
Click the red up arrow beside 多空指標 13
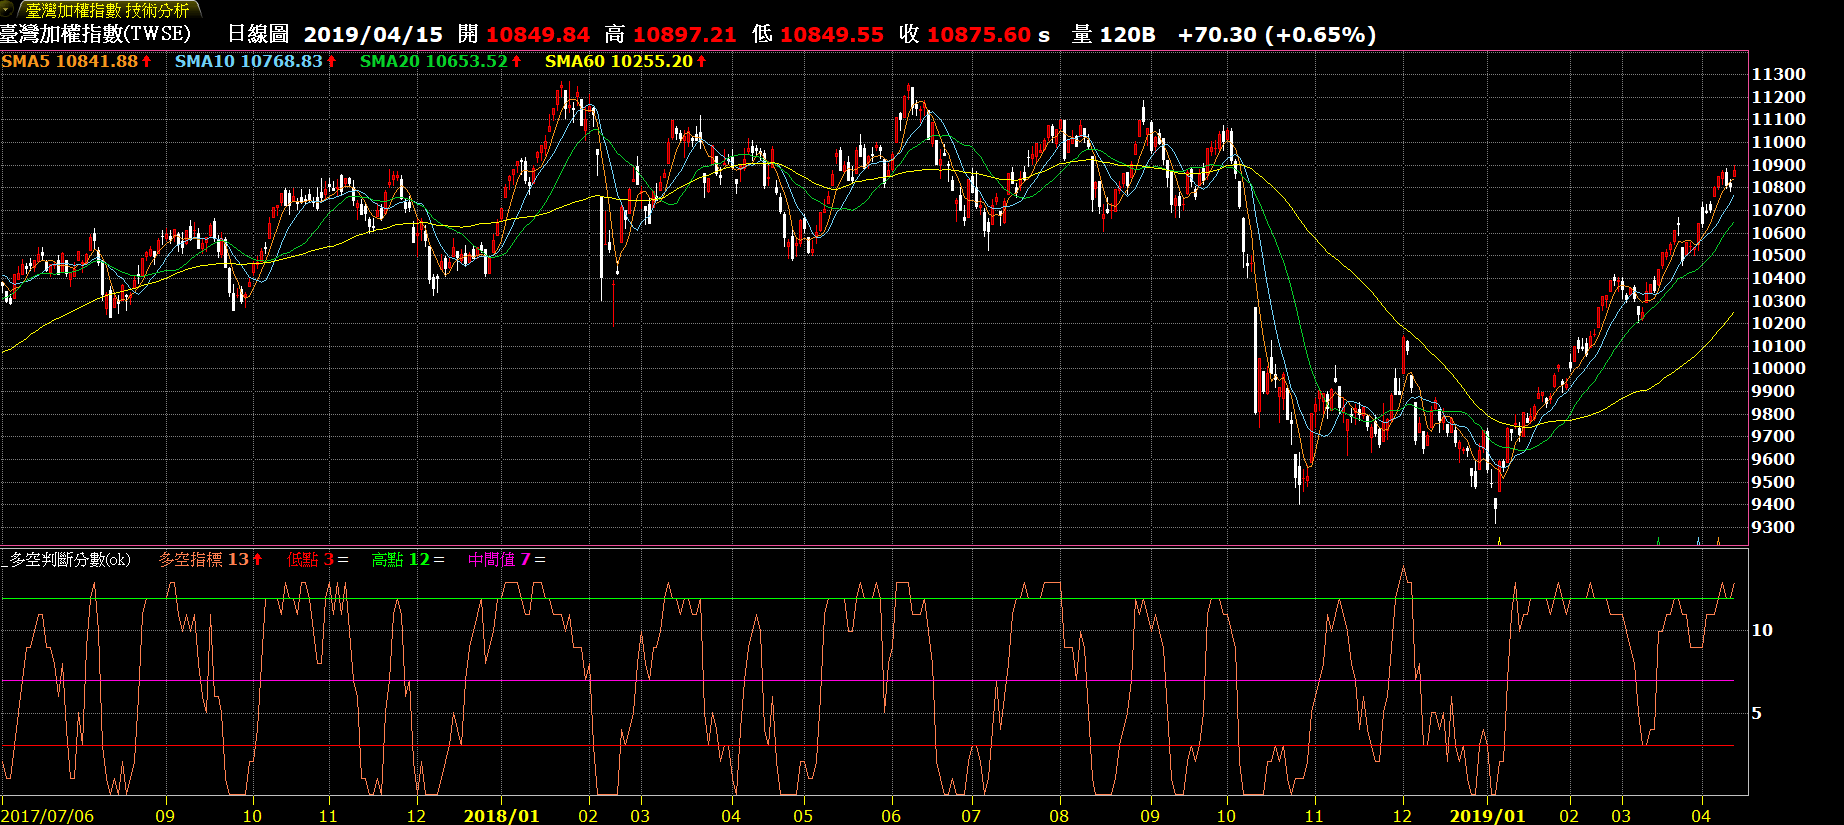tap(257, 559)
